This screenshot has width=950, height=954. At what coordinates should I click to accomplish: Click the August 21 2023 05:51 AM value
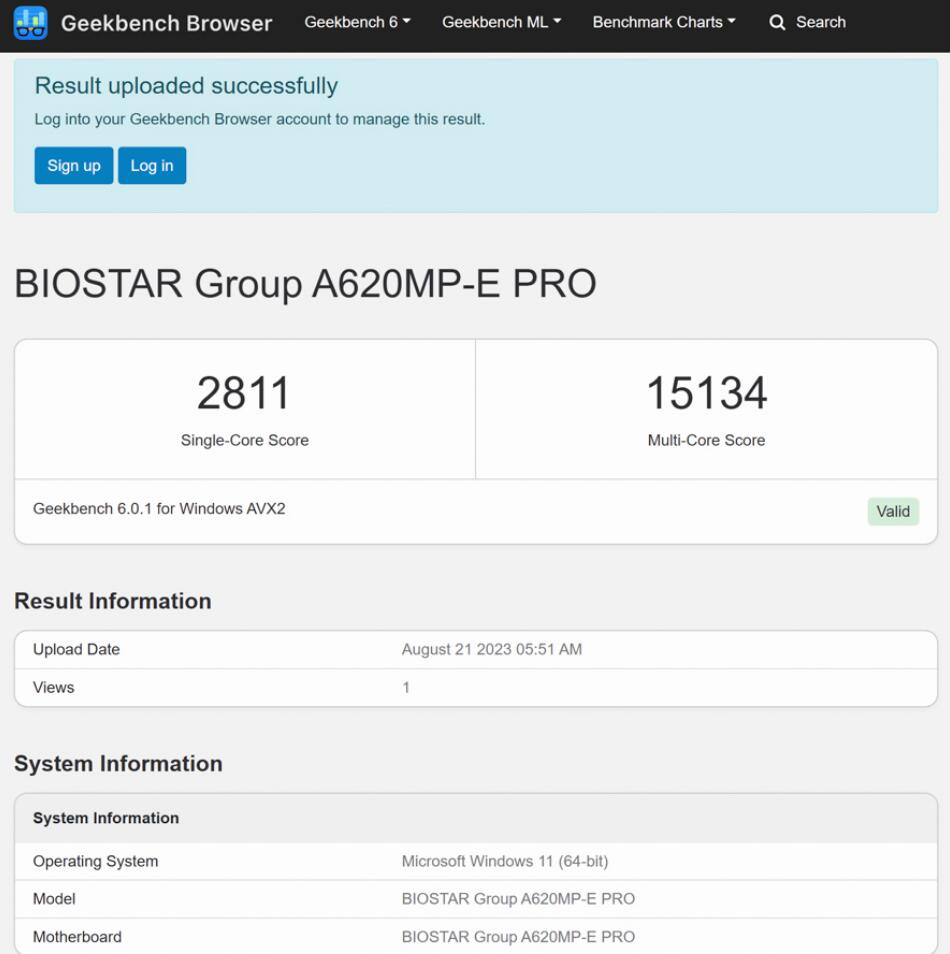492,649
